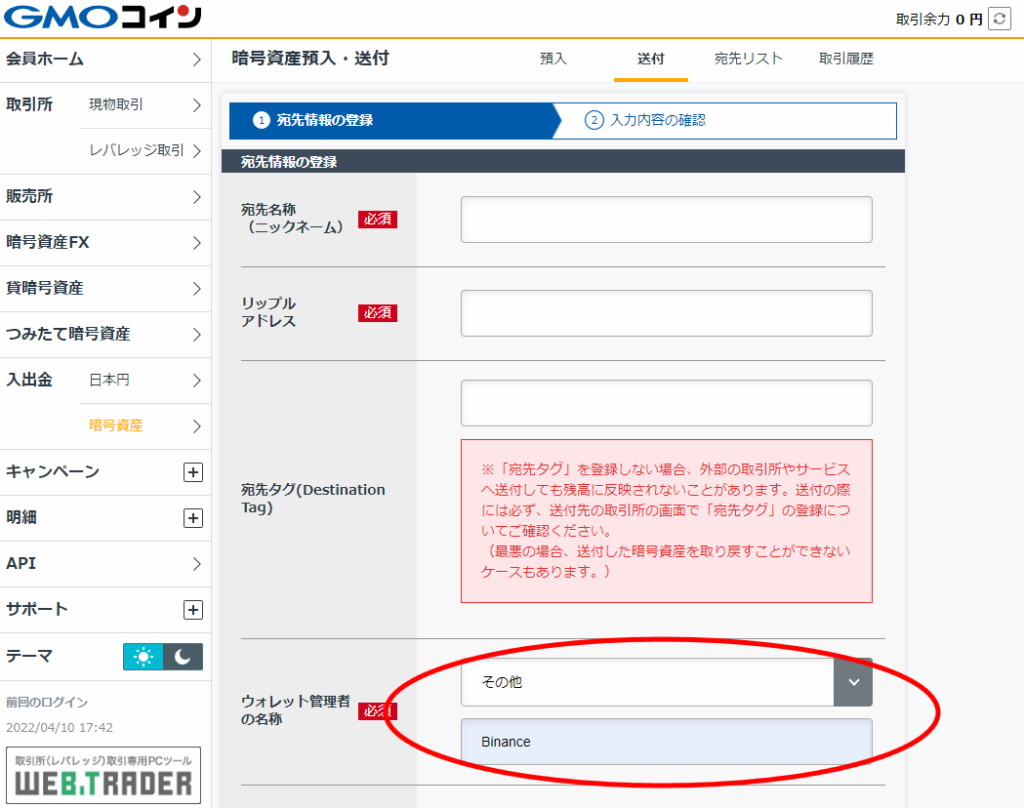
Task: Click the 販売所 chevron arrow
Action: coord(197,197)
